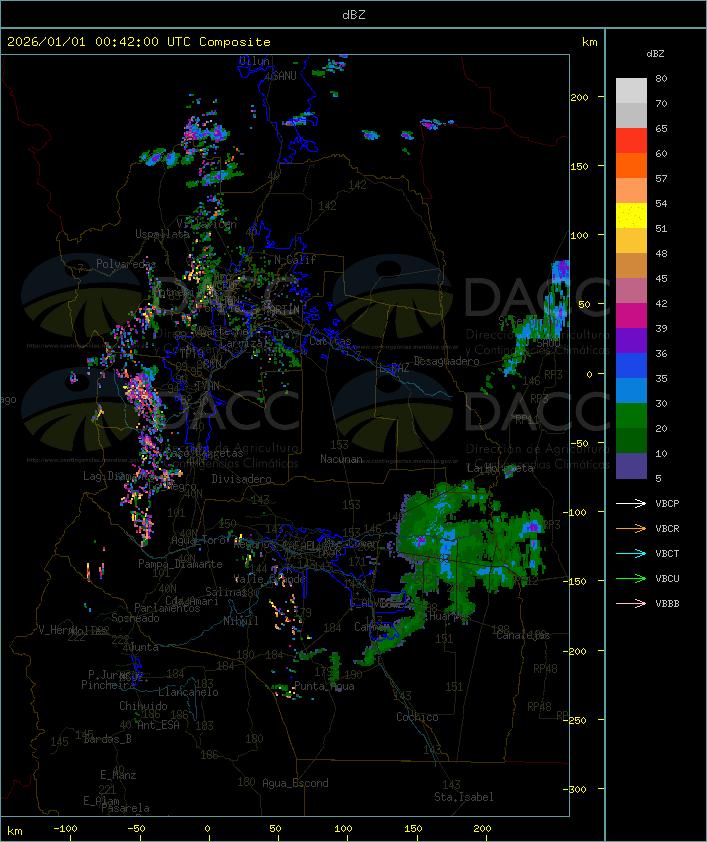
Task: Click the Nihuil place label
Action: click(241, 621)
